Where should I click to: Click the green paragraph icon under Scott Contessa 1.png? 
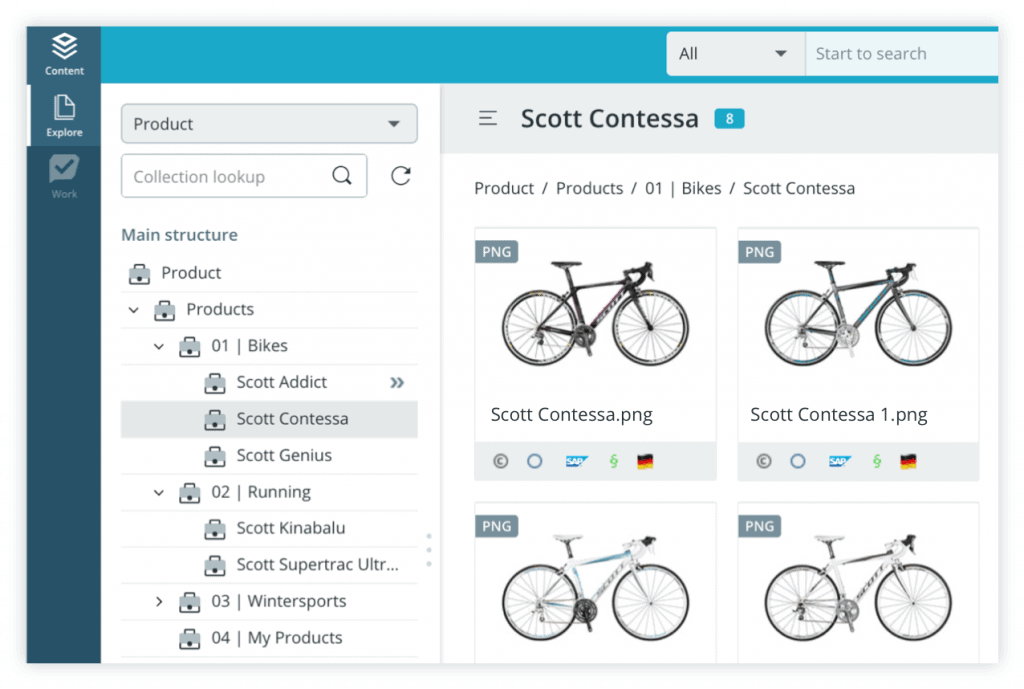point(877,462)
